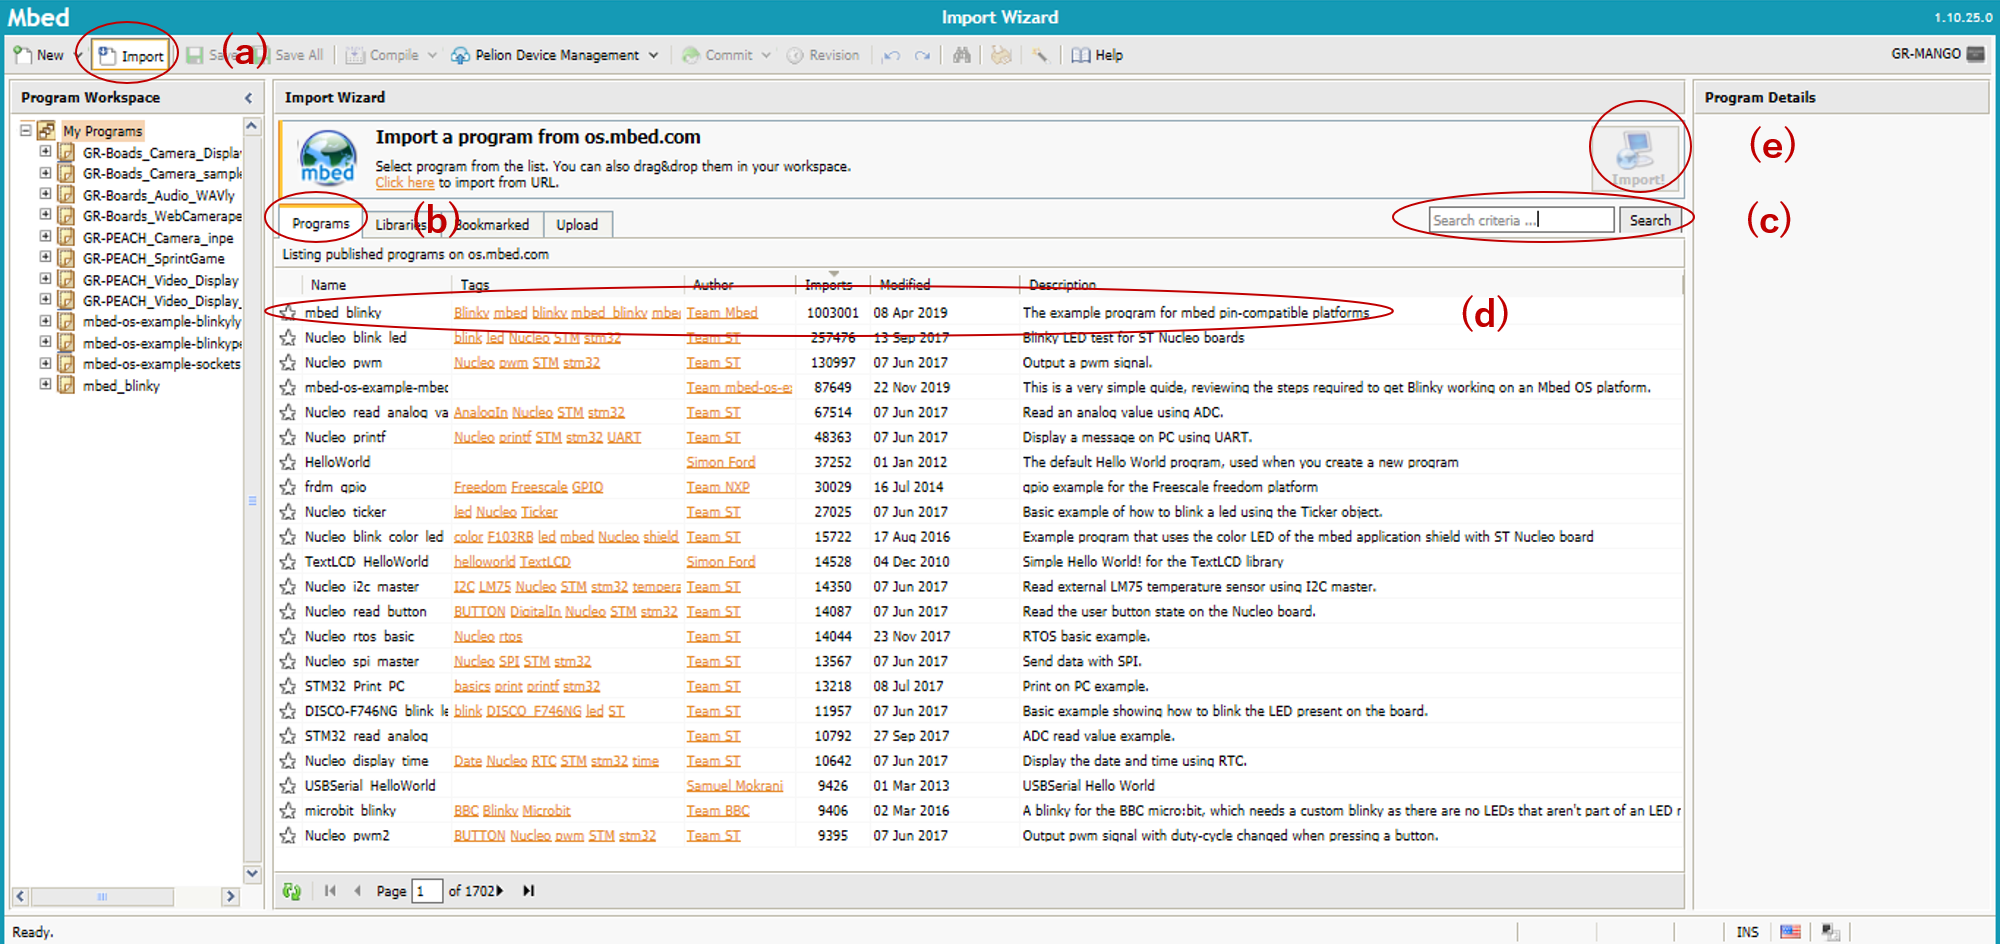Switch to the Upload tab
The height and width of the screenshot is (944, 2000).
coord(577,225)
